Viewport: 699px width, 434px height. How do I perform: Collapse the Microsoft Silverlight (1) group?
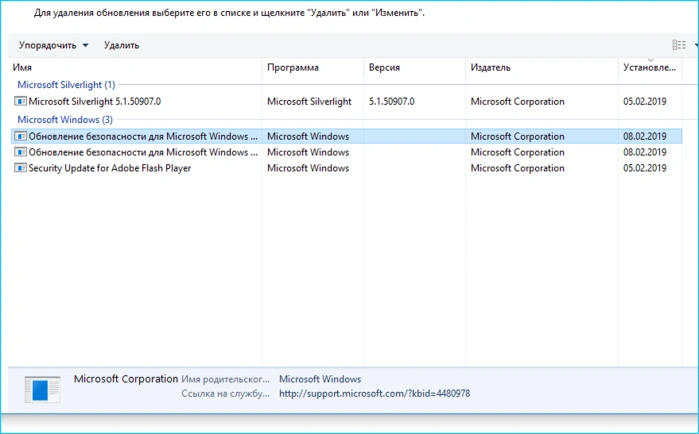click(66, 85)
